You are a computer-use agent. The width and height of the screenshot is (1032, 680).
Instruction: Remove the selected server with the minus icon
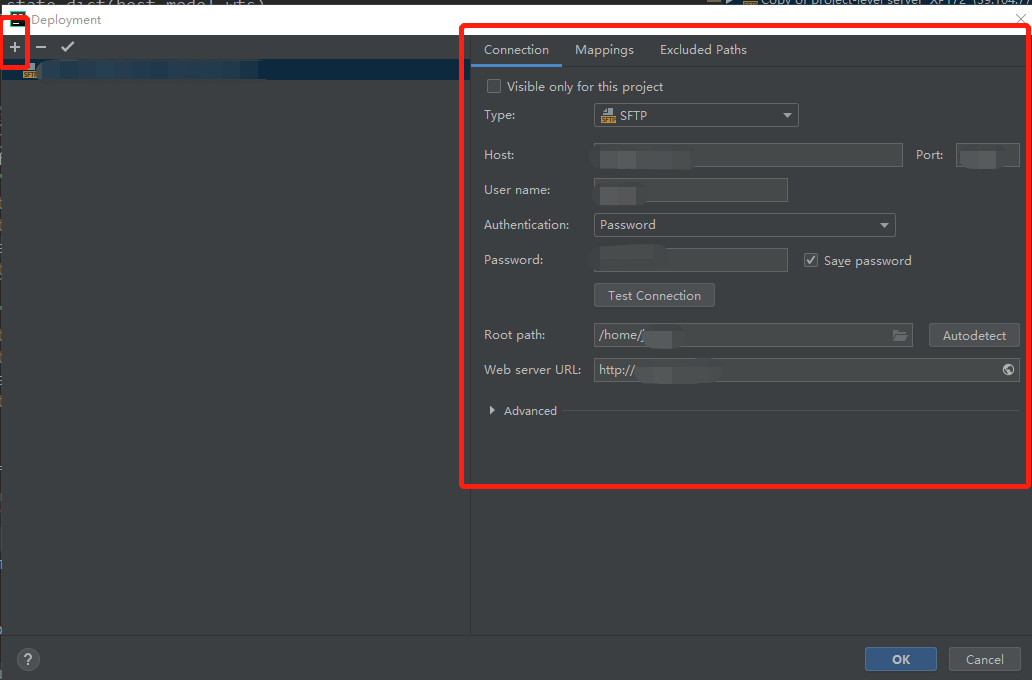point(41,47)
